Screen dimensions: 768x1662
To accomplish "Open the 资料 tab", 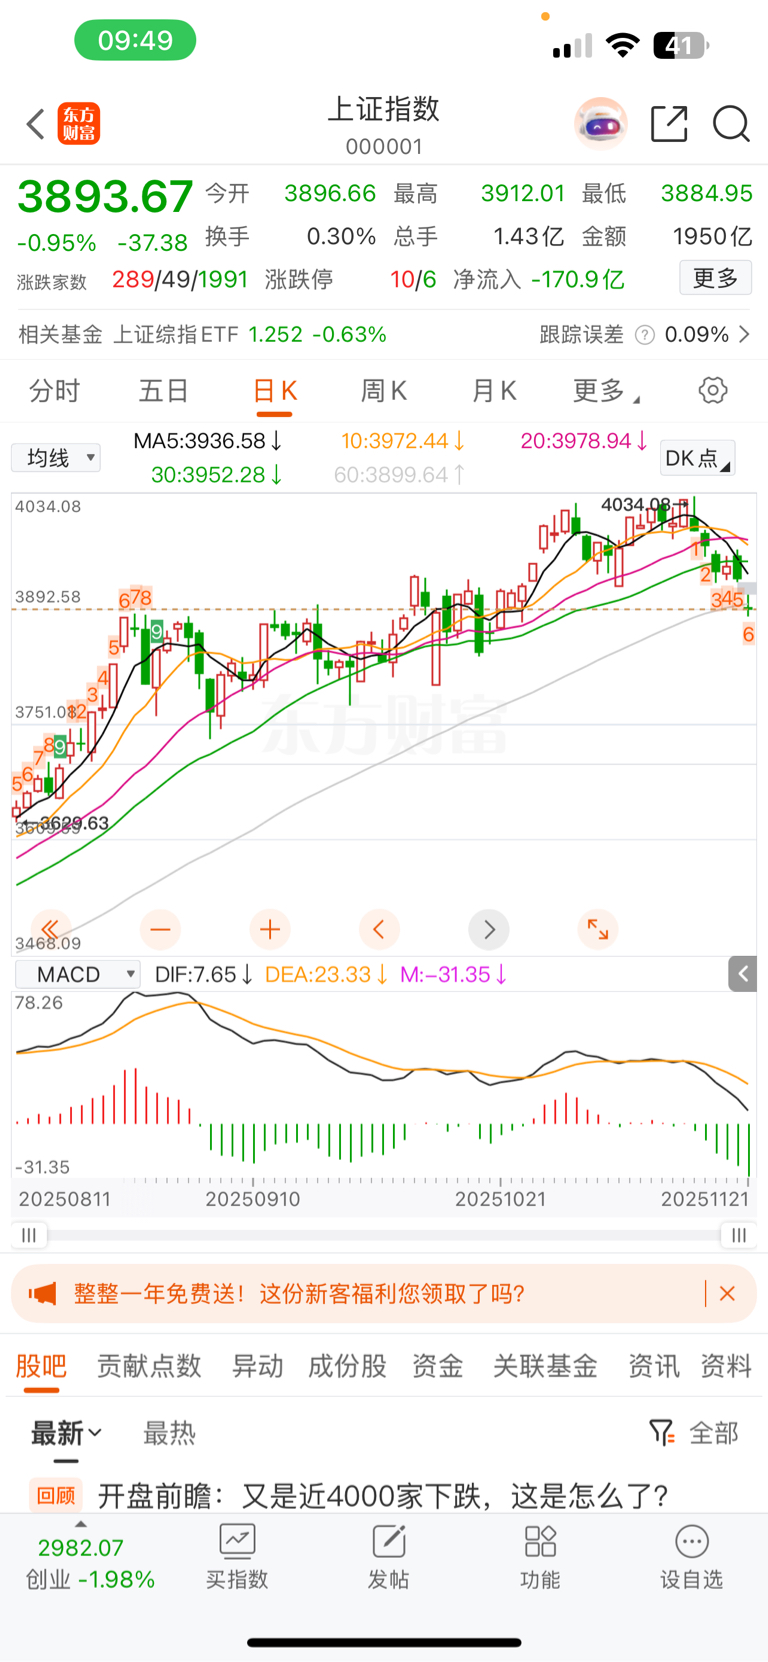I will click(726, 1366).
